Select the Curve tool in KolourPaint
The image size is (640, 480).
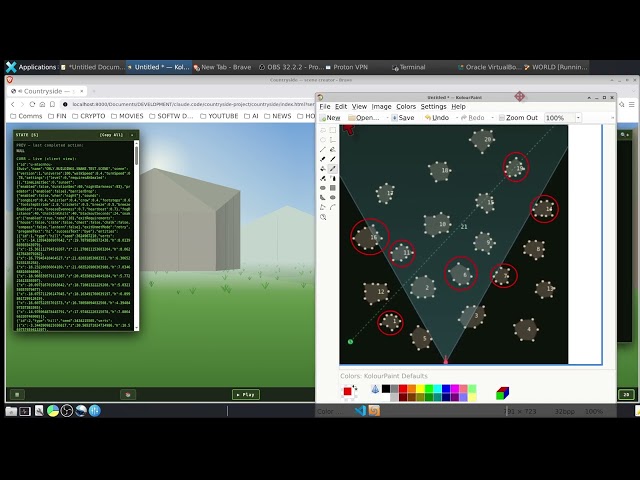(x=333, y=207)
